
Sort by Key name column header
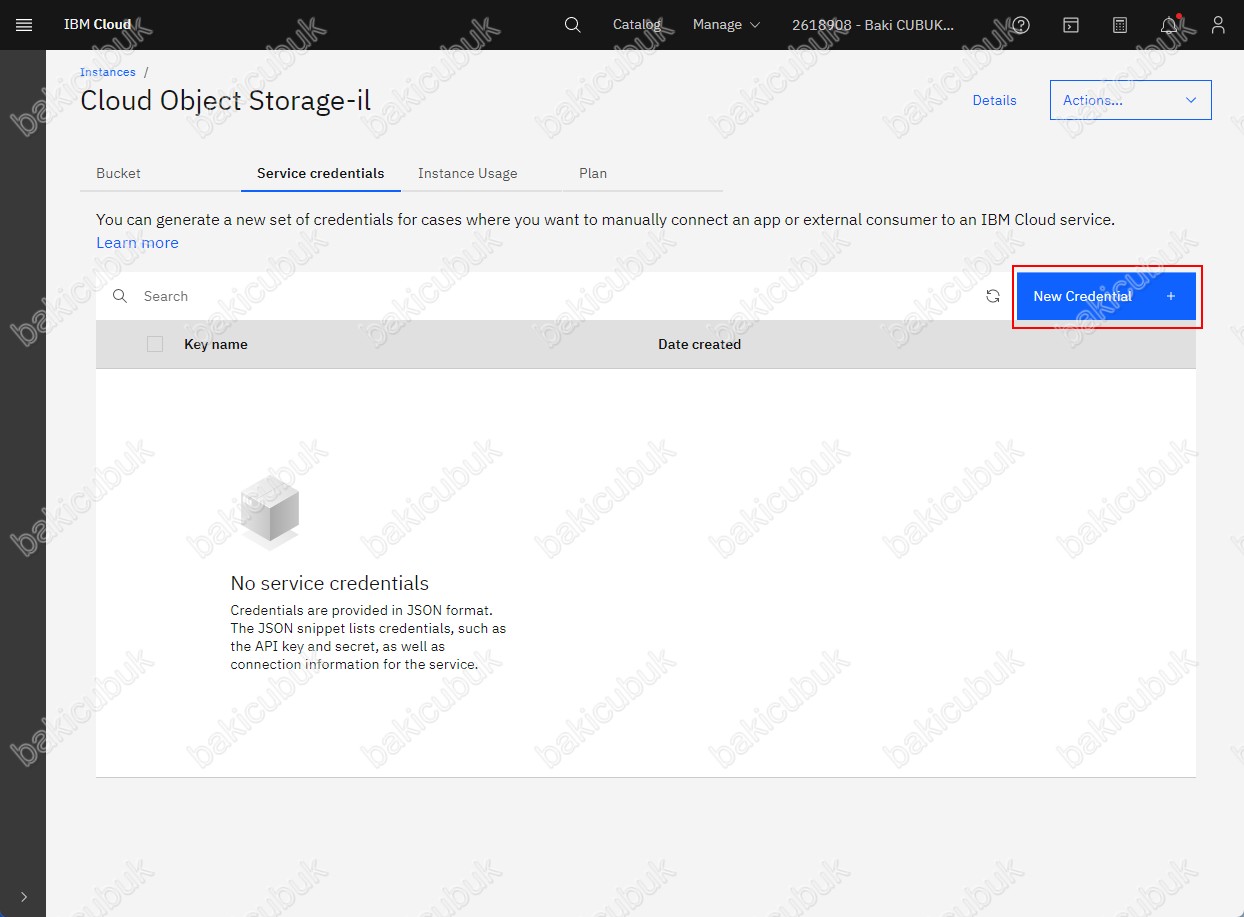coord(216,344)
